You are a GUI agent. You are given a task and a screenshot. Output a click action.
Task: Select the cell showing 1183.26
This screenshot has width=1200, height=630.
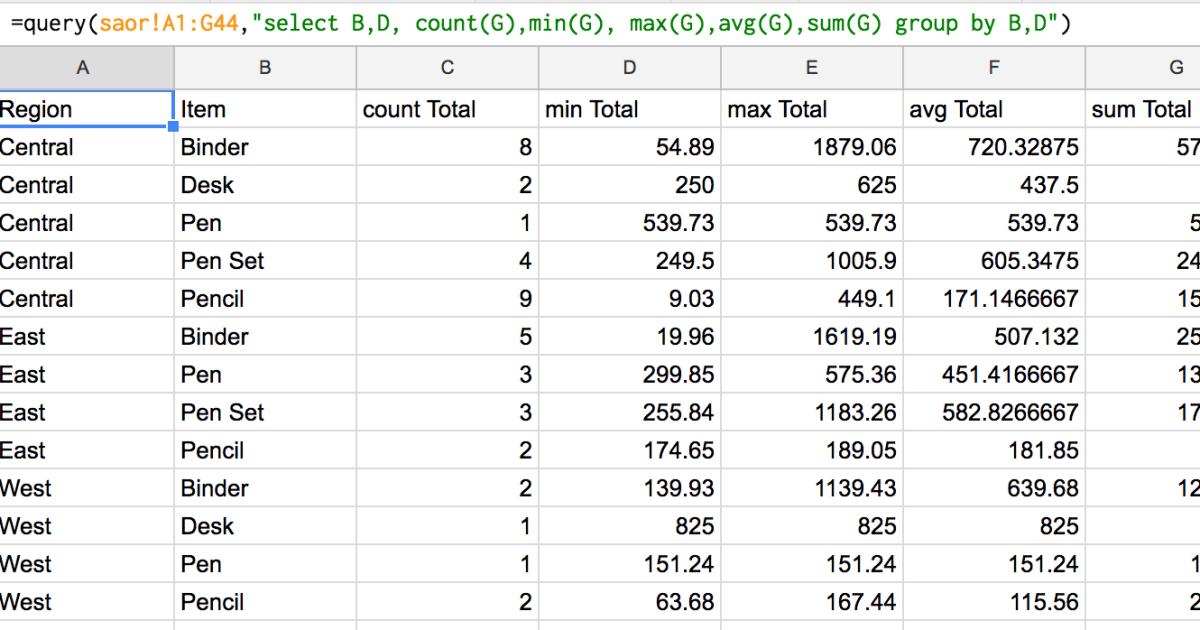click(x=811, y=413)
